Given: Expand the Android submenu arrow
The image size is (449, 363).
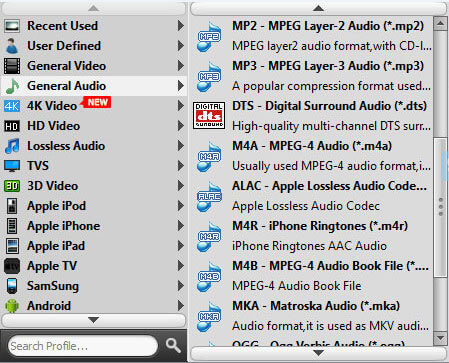Looking at the screenshot, I should [180, 306].
